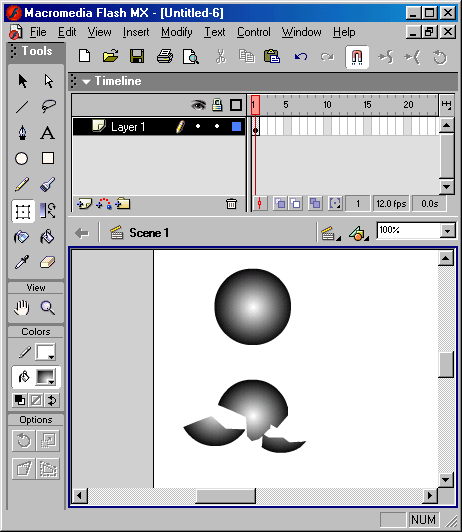The image size is (462, 532).
Task: Toggle show all layers as outlines
Action: click(x=236, y=105)
